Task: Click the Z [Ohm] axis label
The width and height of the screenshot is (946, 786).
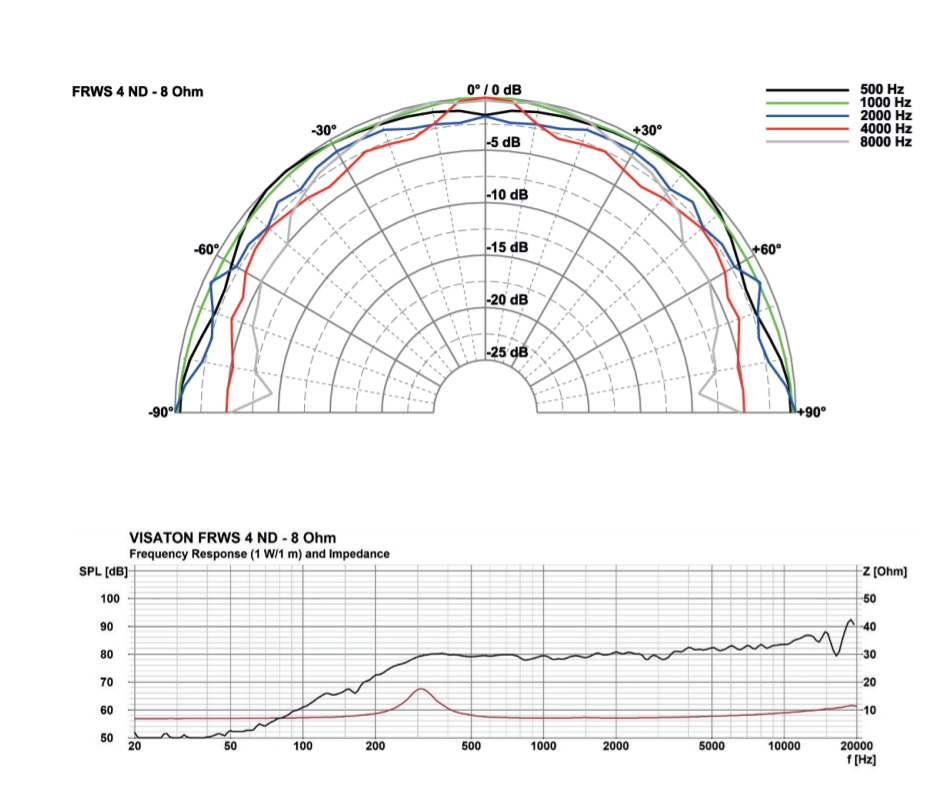Action: [883, 571]
